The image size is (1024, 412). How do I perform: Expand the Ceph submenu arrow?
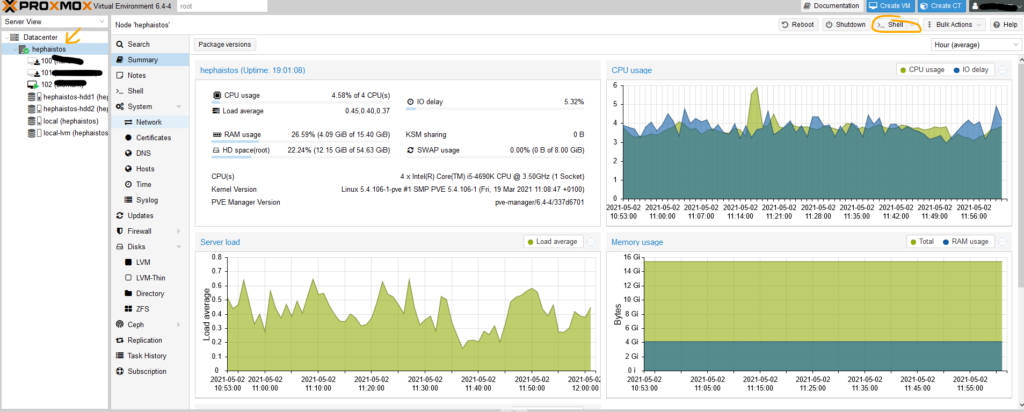click(x=178, y=325)
